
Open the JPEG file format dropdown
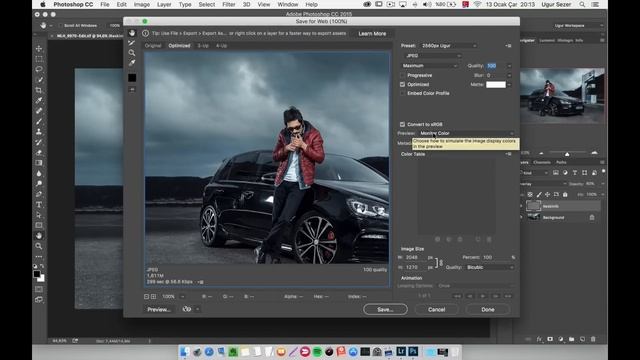[433, 56]
